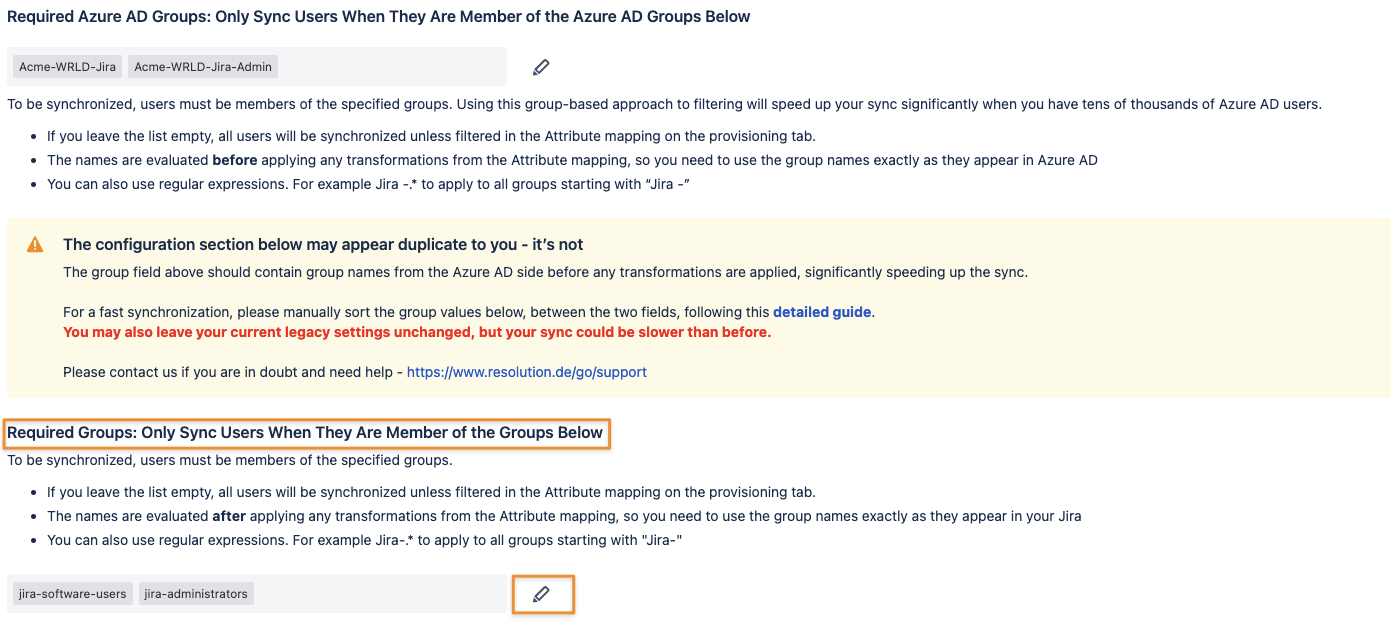1400x633 pixels.
Task: Click the bold word "before" in the bullet list
Action: [234, 160]
